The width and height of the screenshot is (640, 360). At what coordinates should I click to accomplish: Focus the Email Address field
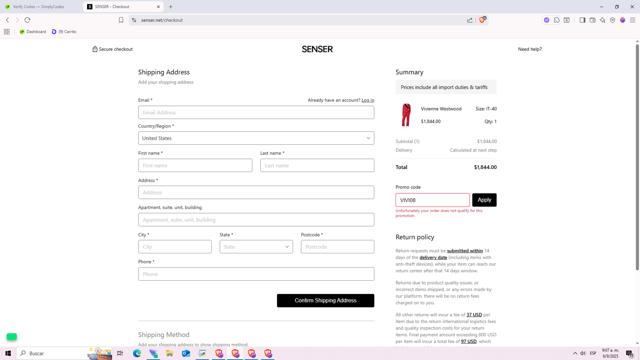(x=256, y=112)
